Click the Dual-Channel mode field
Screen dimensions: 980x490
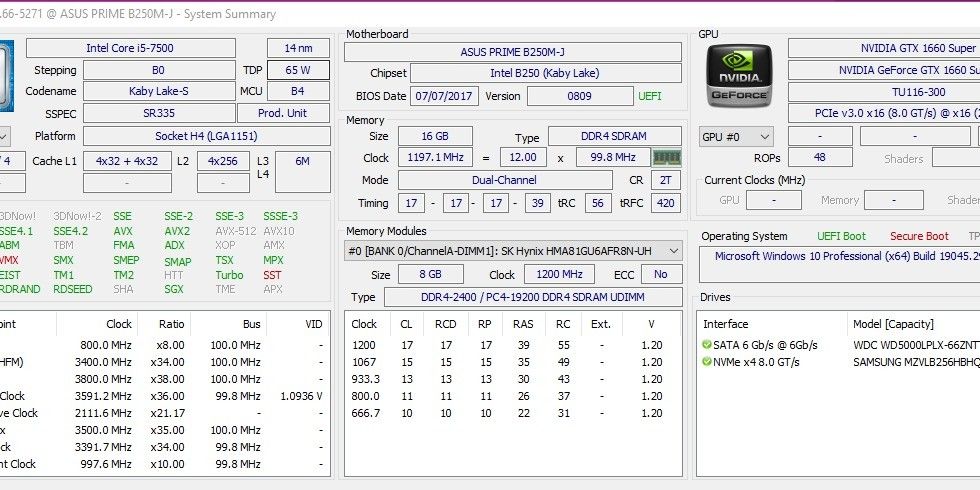pyautogui.click(x=505, y=180)
